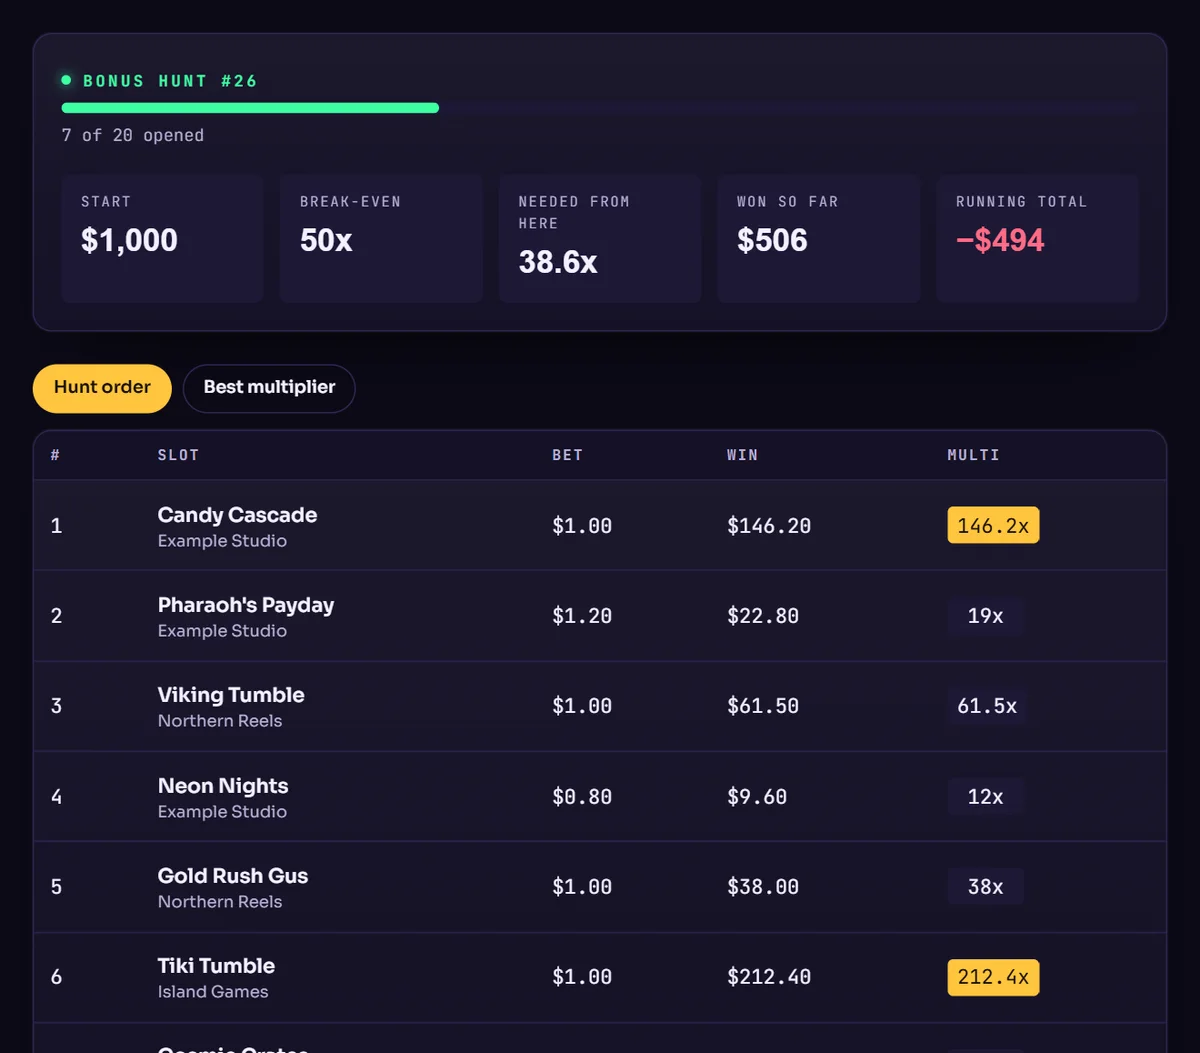Click $1.00 bet in Viking Tumble row

(x=582, y=706)
